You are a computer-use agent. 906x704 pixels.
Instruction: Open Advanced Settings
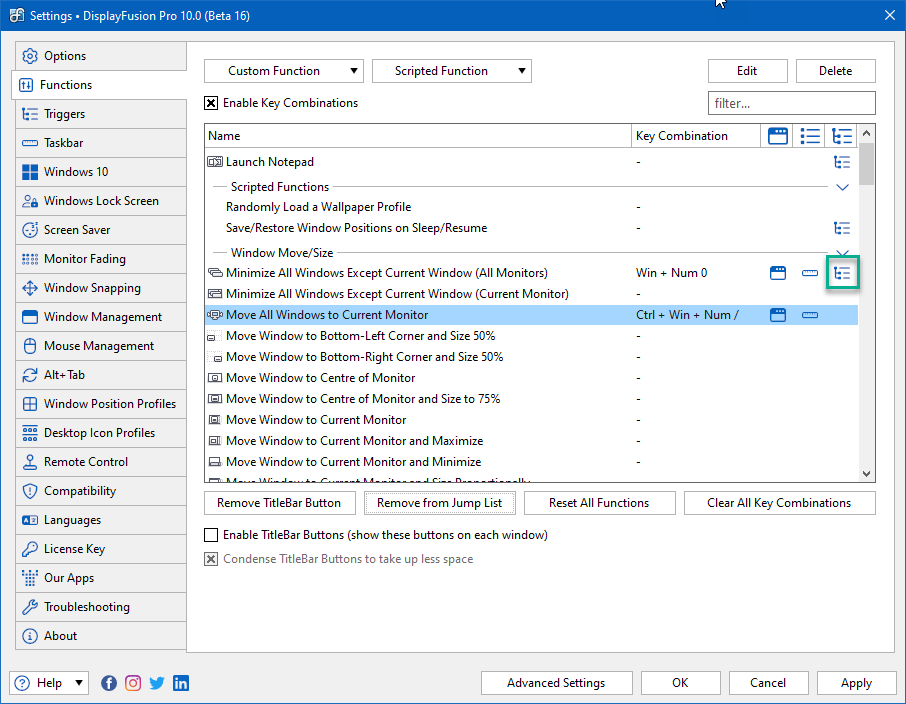(556, 683)
